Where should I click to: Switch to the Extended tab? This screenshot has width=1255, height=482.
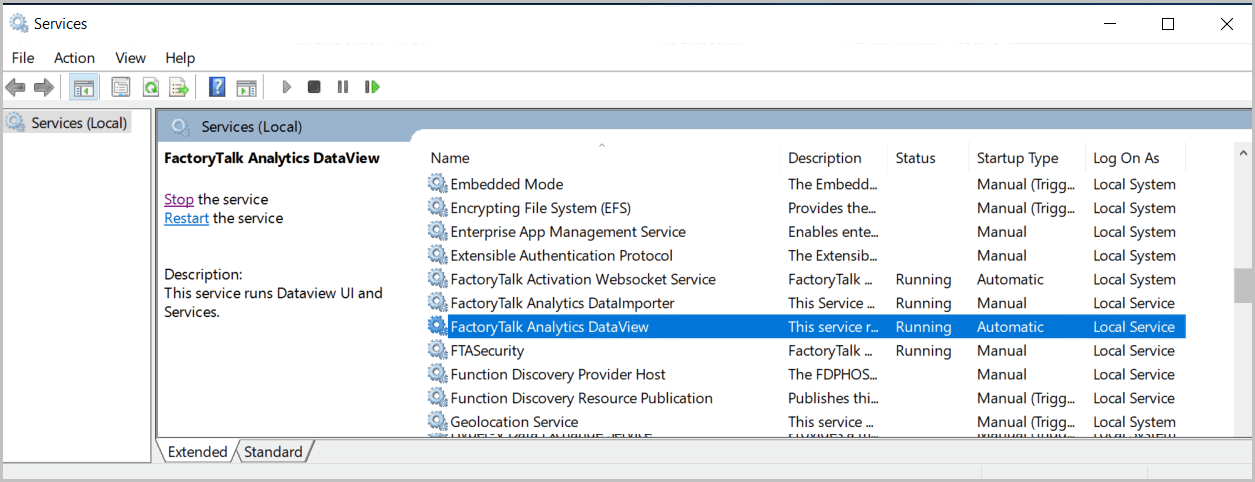197,452
